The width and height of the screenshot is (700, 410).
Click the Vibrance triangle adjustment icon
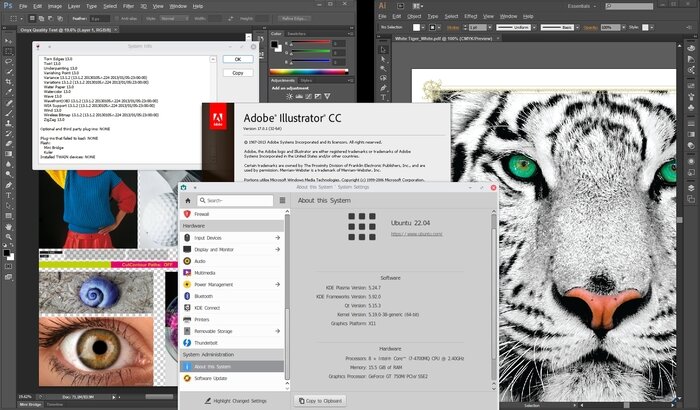[x=327, y=96]
